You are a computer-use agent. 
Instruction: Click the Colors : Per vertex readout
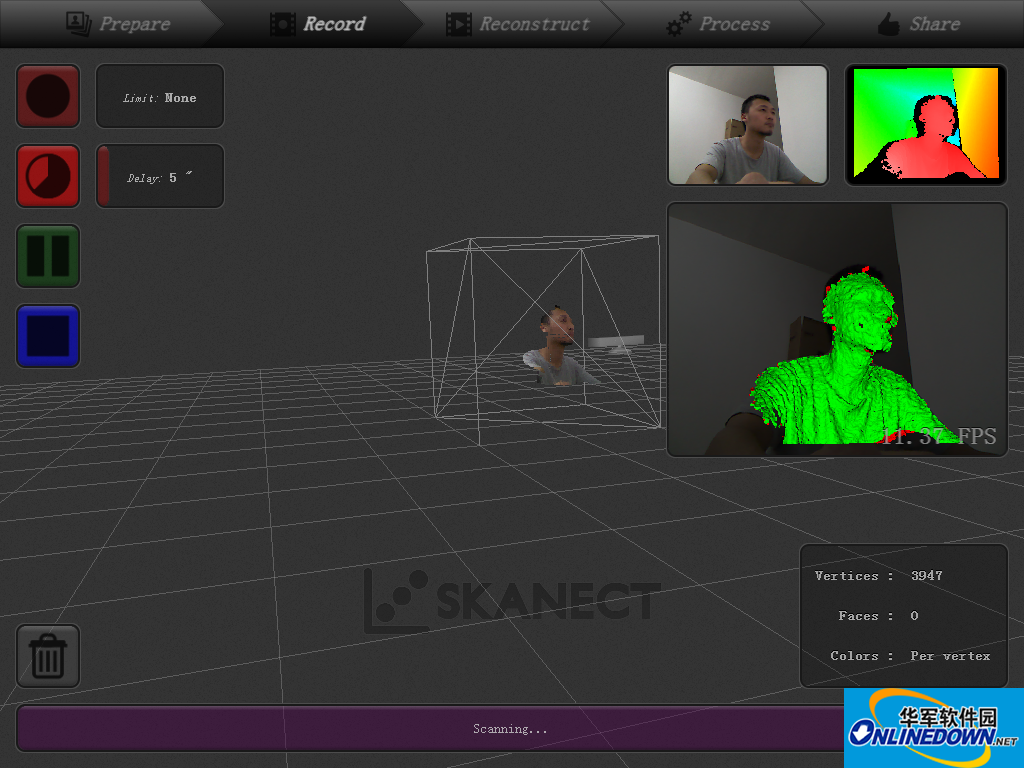pos(910,656)
